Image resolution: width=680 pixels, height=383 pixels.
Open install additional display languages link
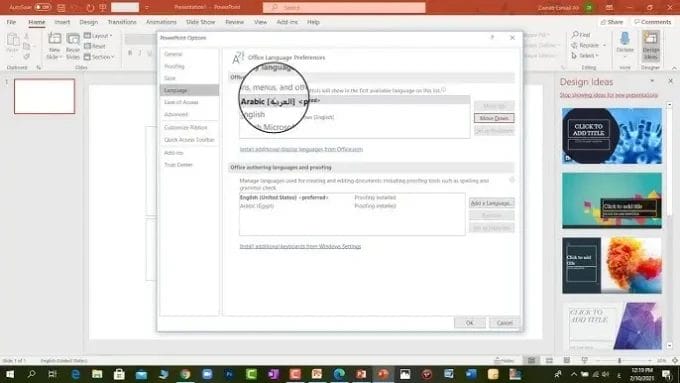[301, 149]
